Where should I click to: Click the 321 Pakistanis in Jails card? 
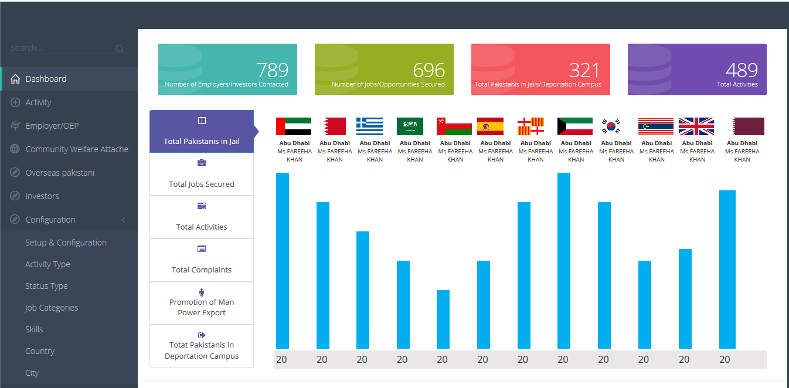coord(540,69)
